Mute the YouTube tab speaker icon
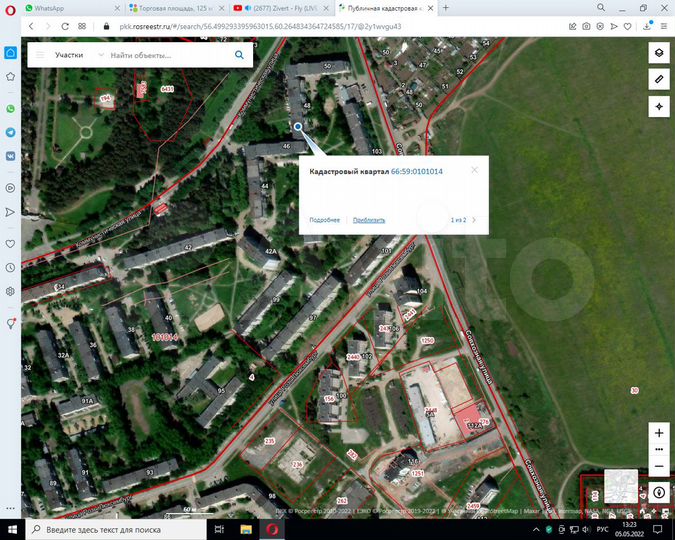Screen dimensions: 675x540 click(x=248, y=8)
